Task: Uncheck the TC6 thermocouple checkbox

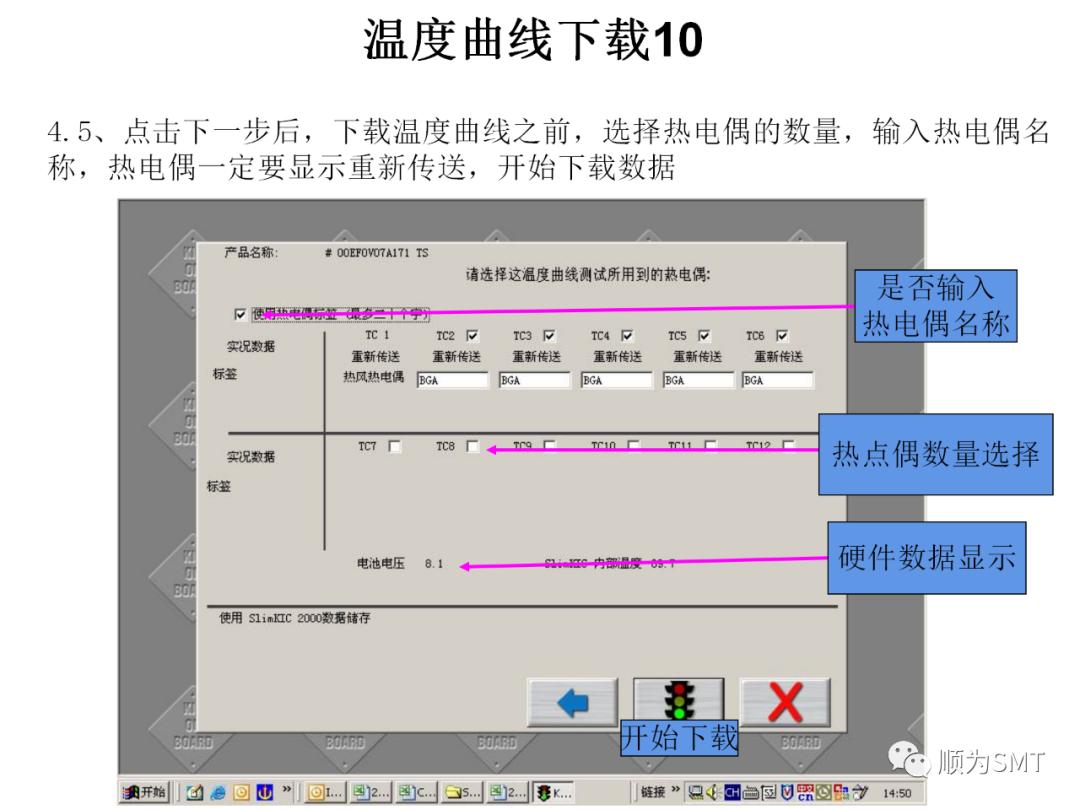Action: [x=782, y=335]
